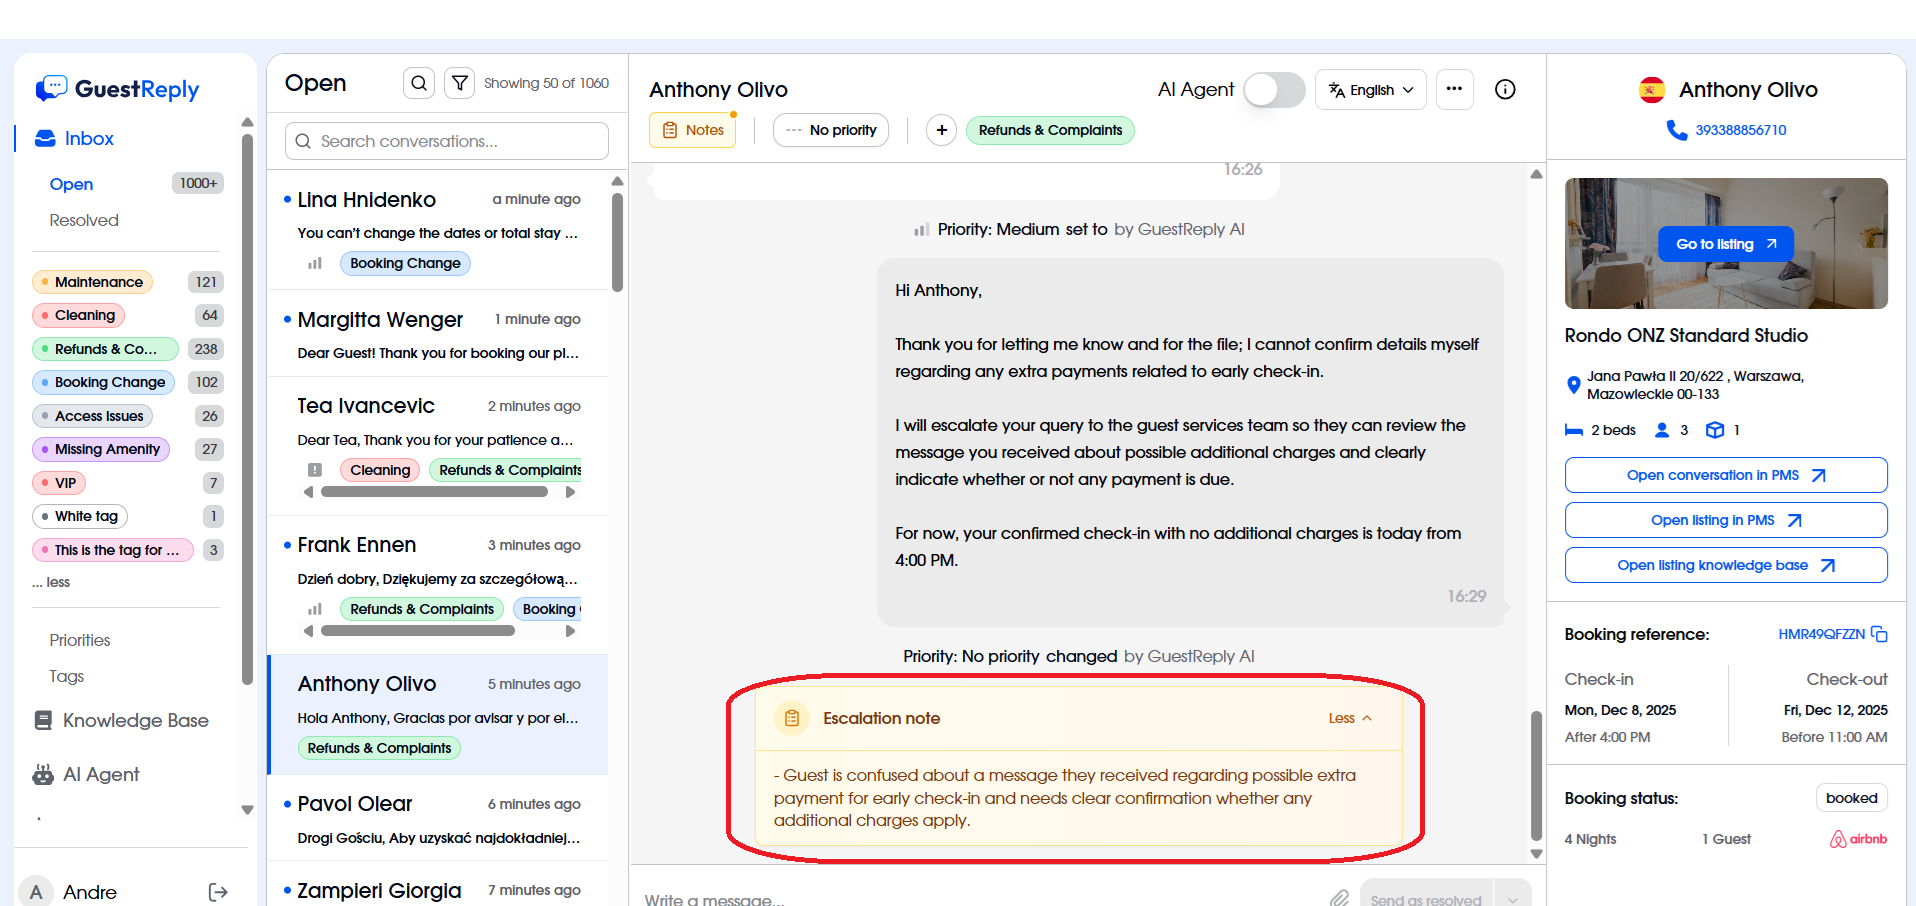Open the Resolved conversations tab

pos(84,220)
